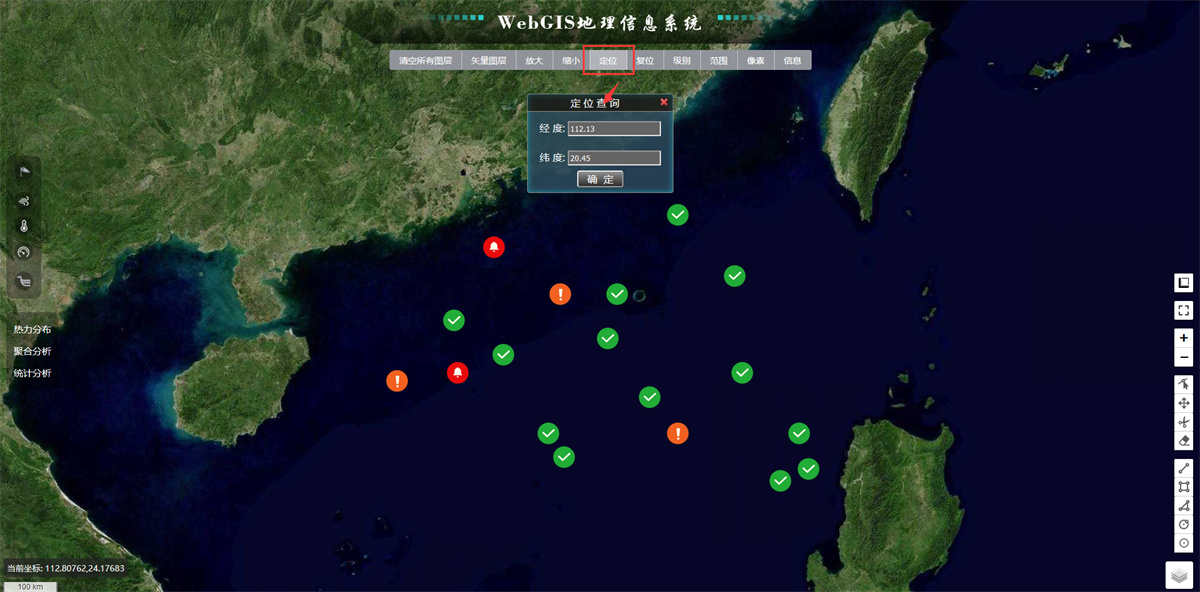Viewport: 1200px width, 592px height.
Task: Pick the eraser tool
Action: point(1184,441)
